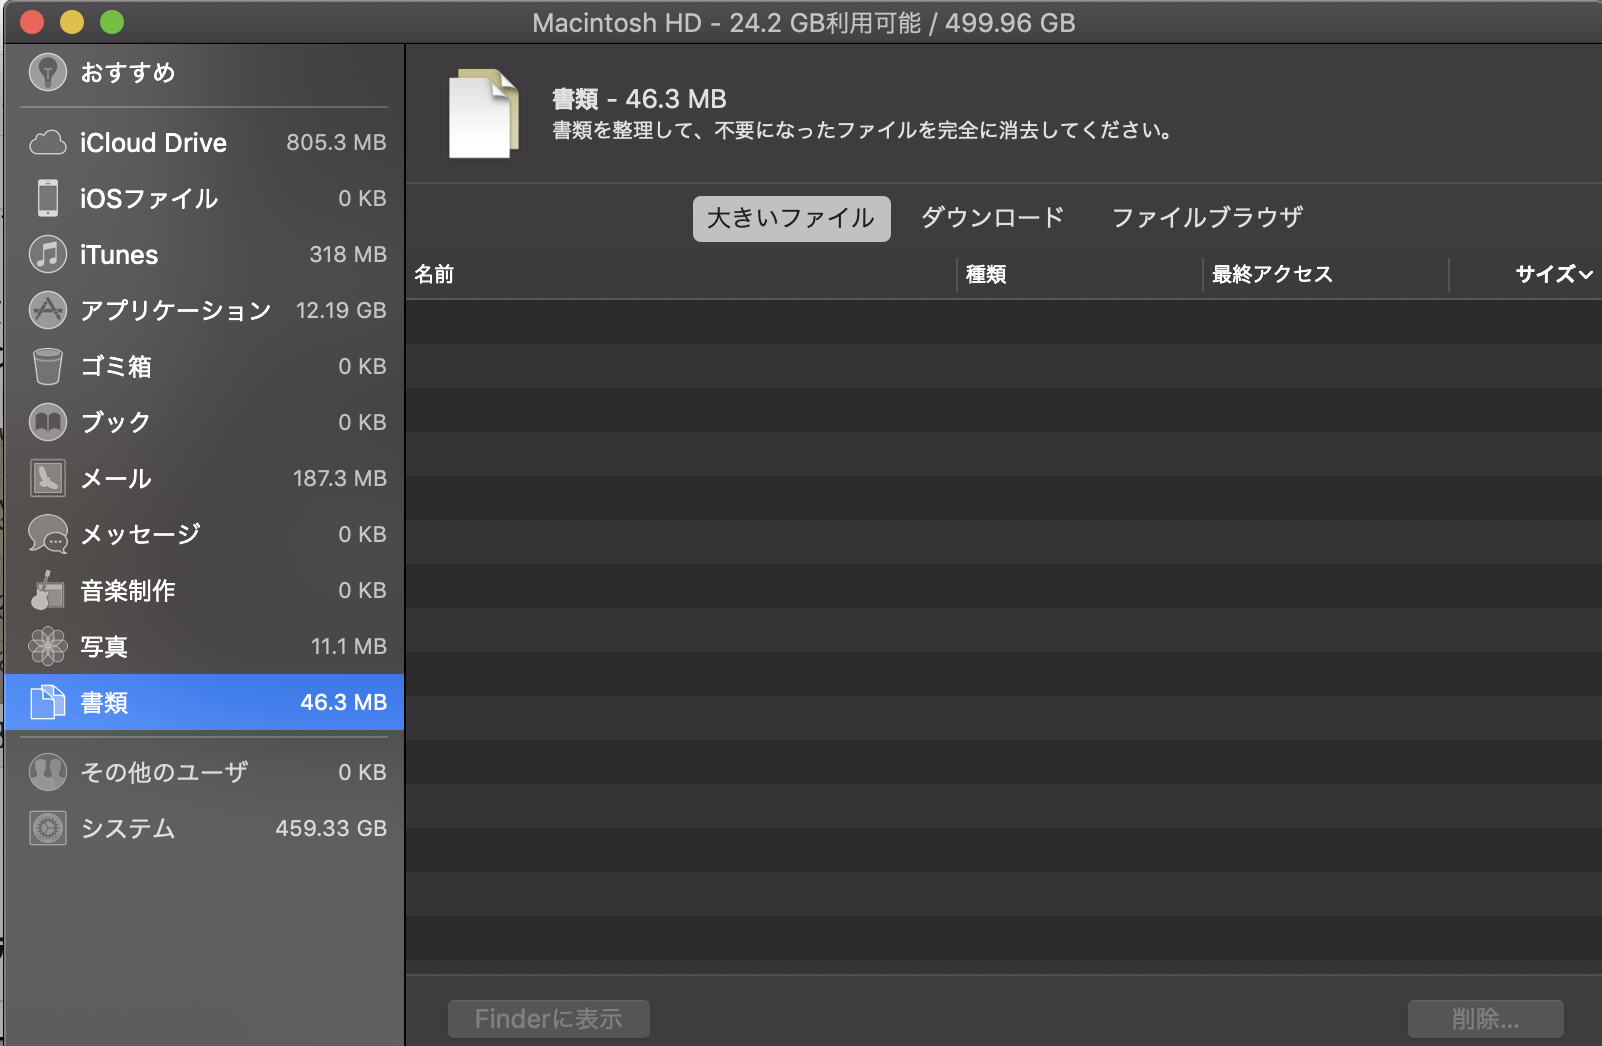The image size is (1602, 1046).
Task: Select the iOSファイル sidebar label
Action: click(x=149, y=198)
